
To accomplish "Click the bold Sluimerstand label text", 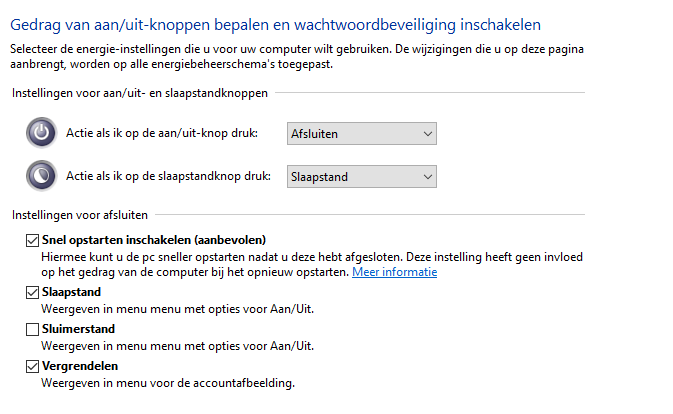I will pos(79,329).
